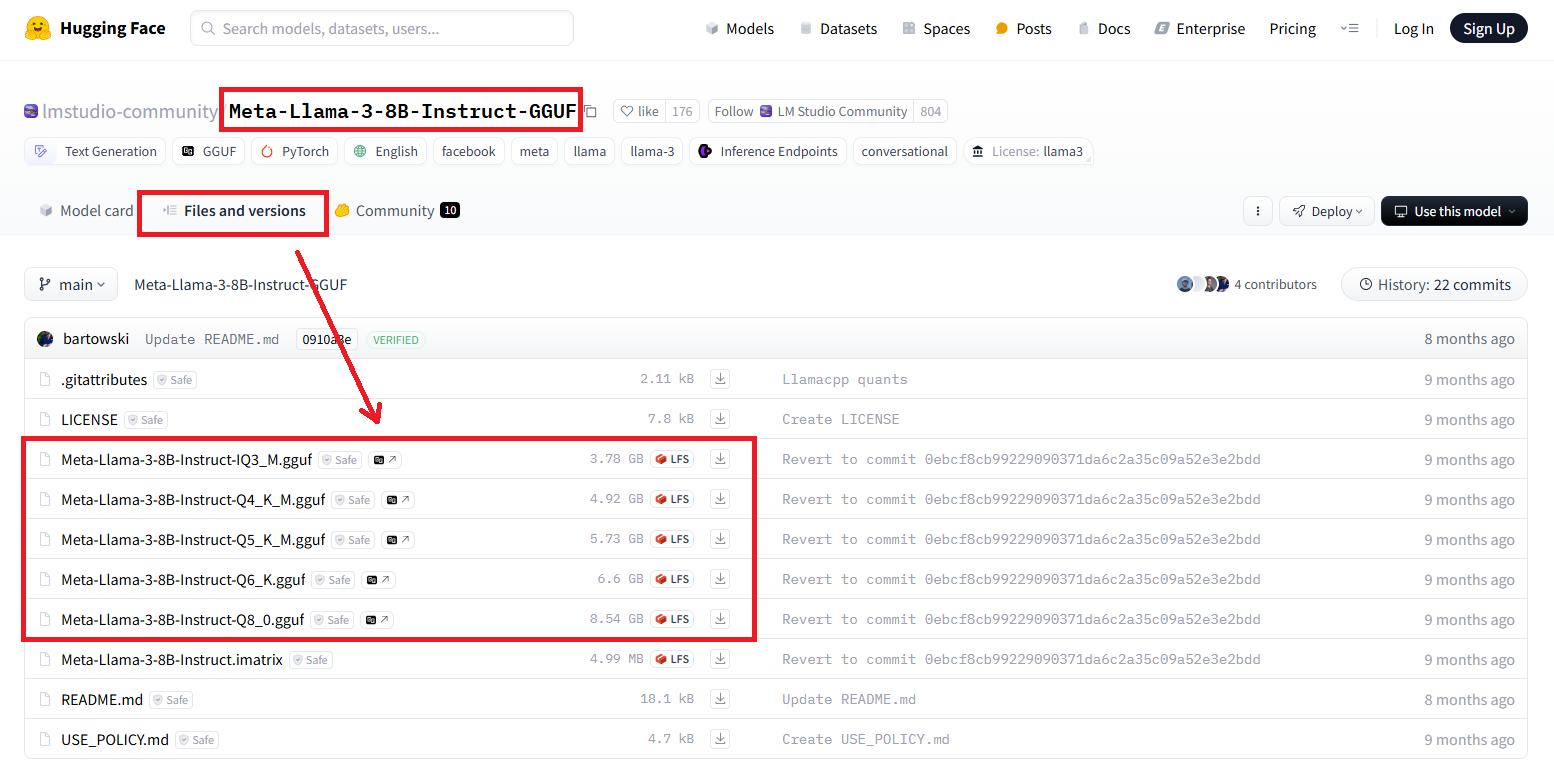Focus the search models input field
Image resolution: width=1554 pixels, height=780 pixels.
tap(382, 28)
